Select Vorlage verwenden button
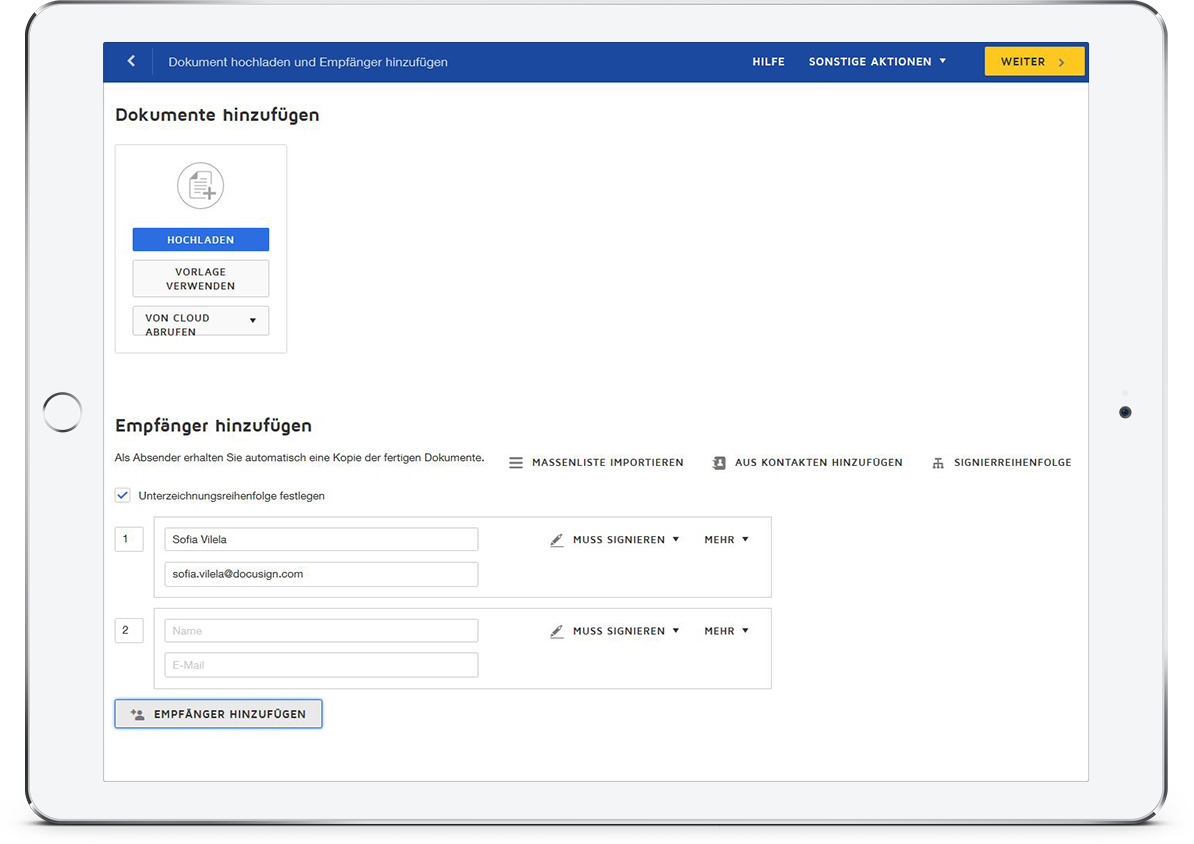 click(x=201, y=279)
